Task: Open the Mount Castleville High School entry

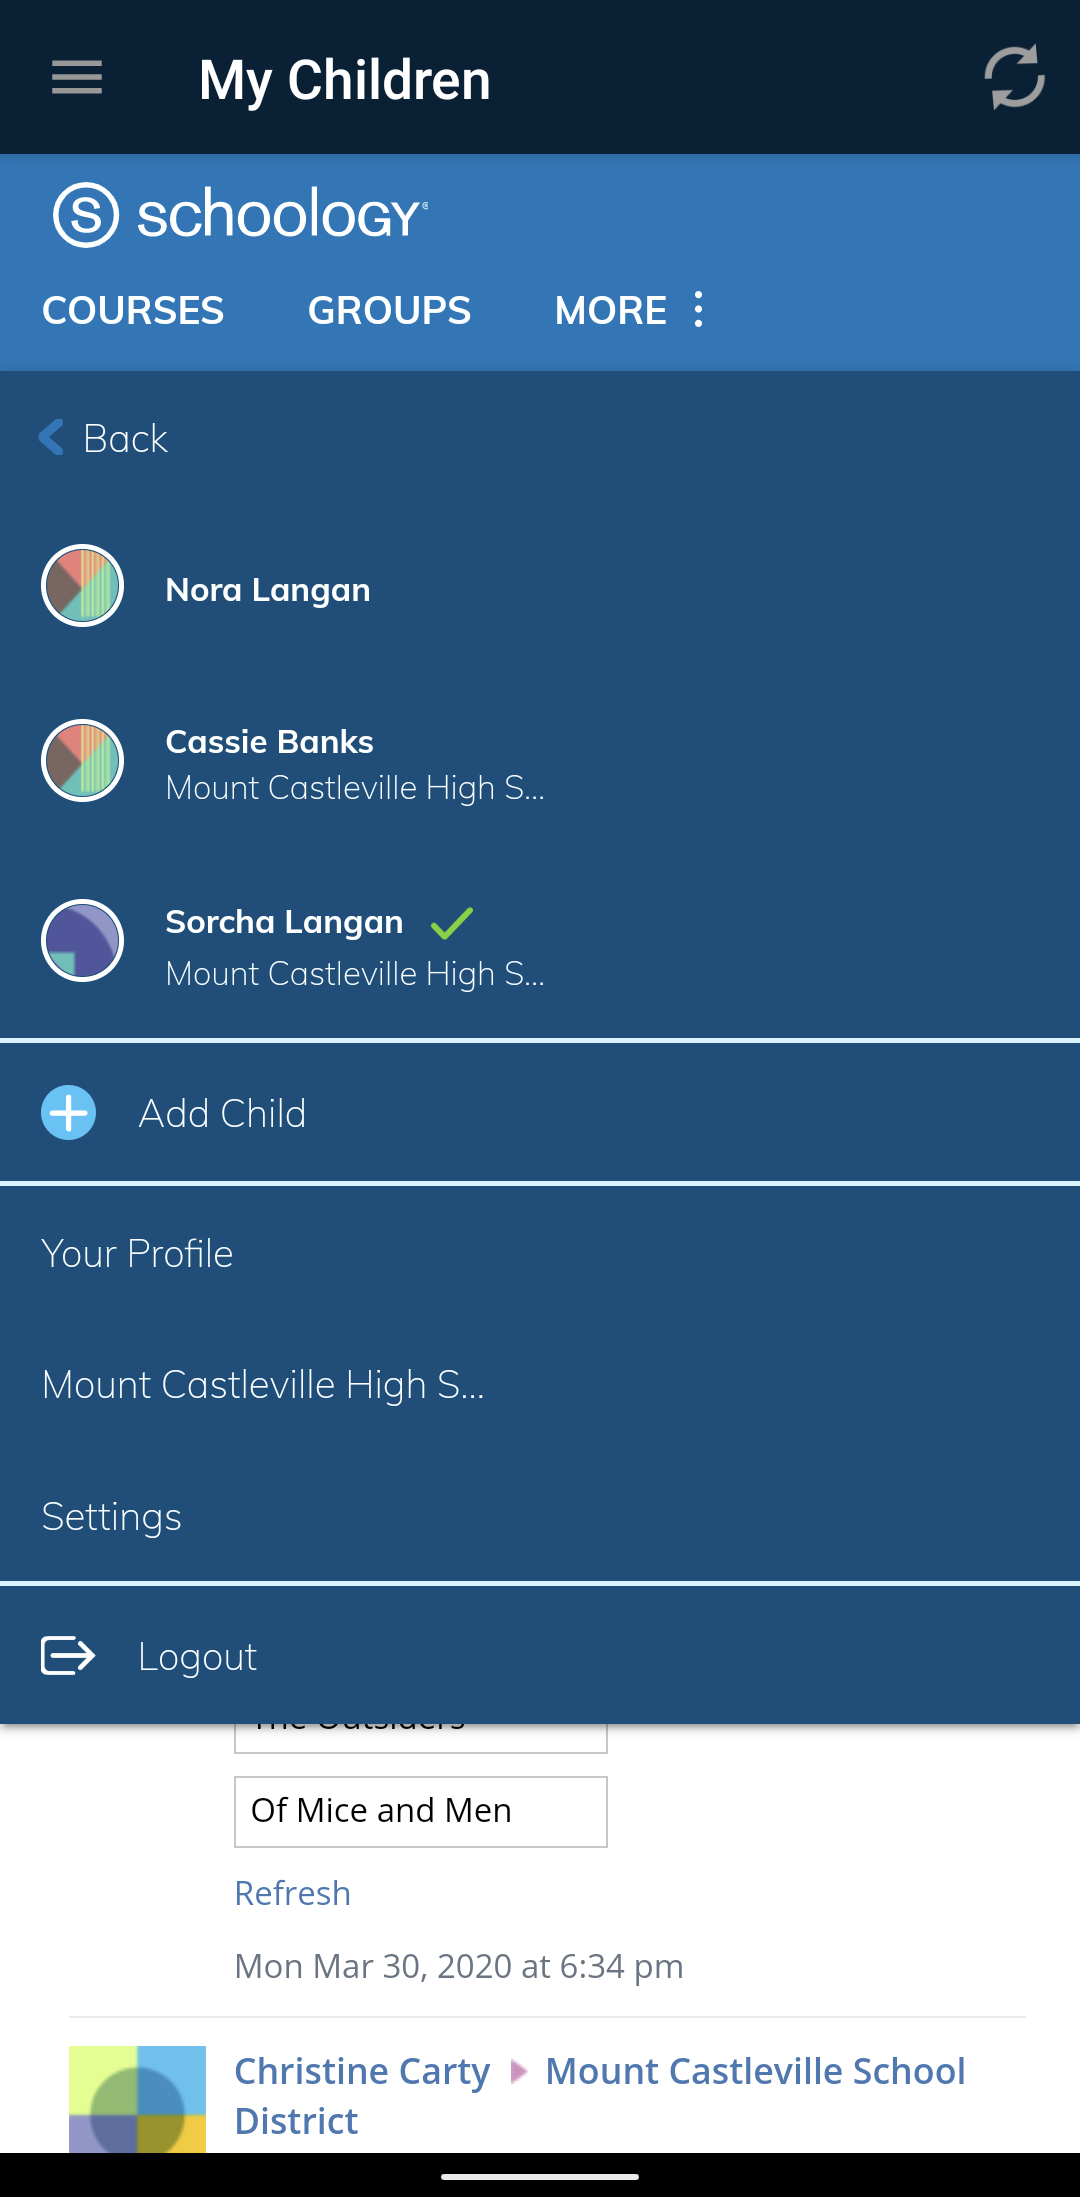Action: (x=263, y=1385)
